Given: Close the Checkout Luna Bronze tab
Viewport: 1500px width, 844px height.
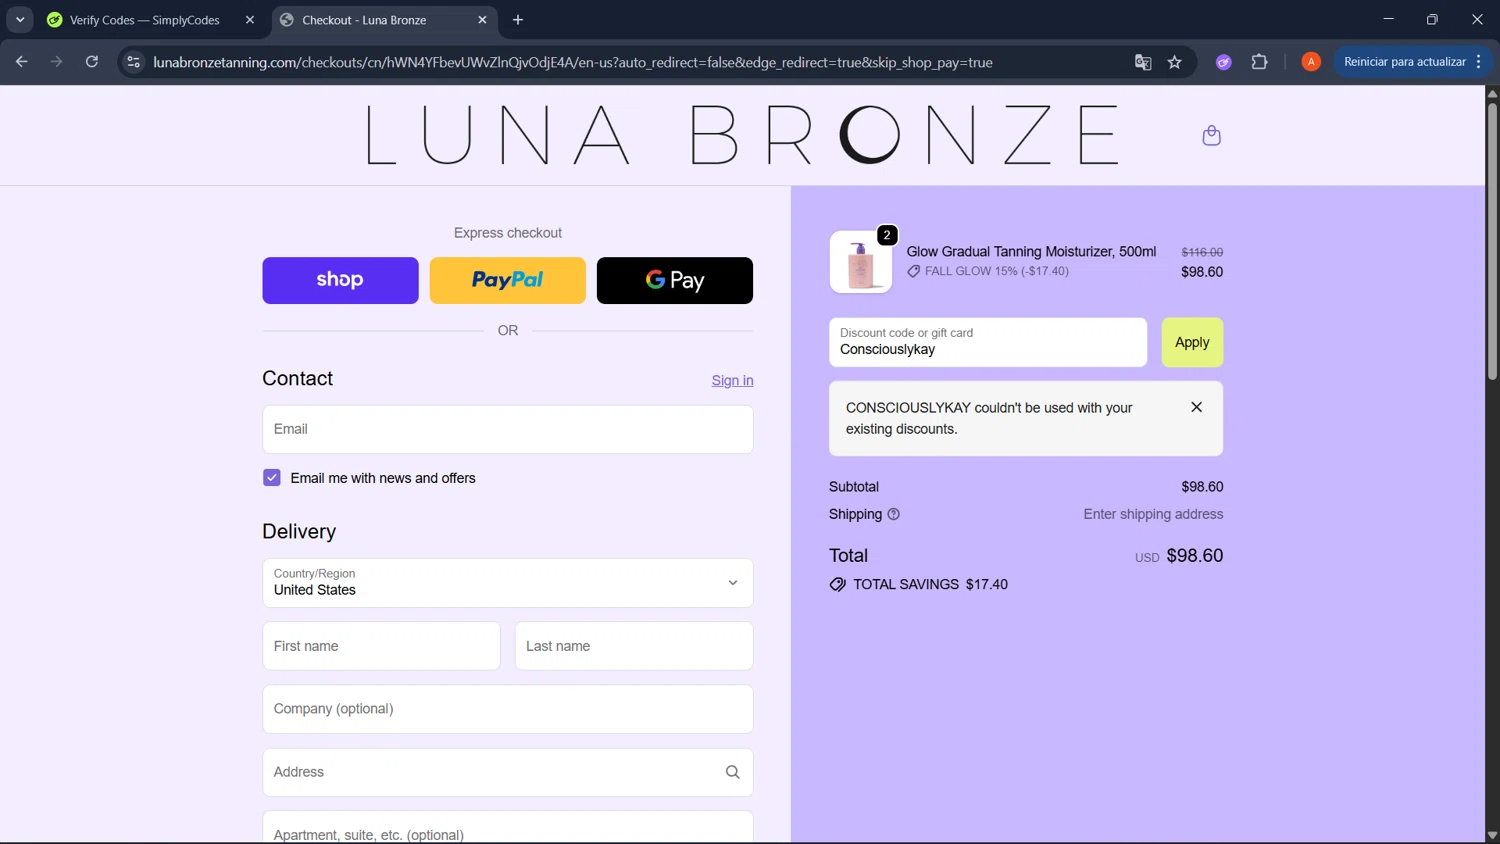Looking at the screenshot, I should click(482, 20).
